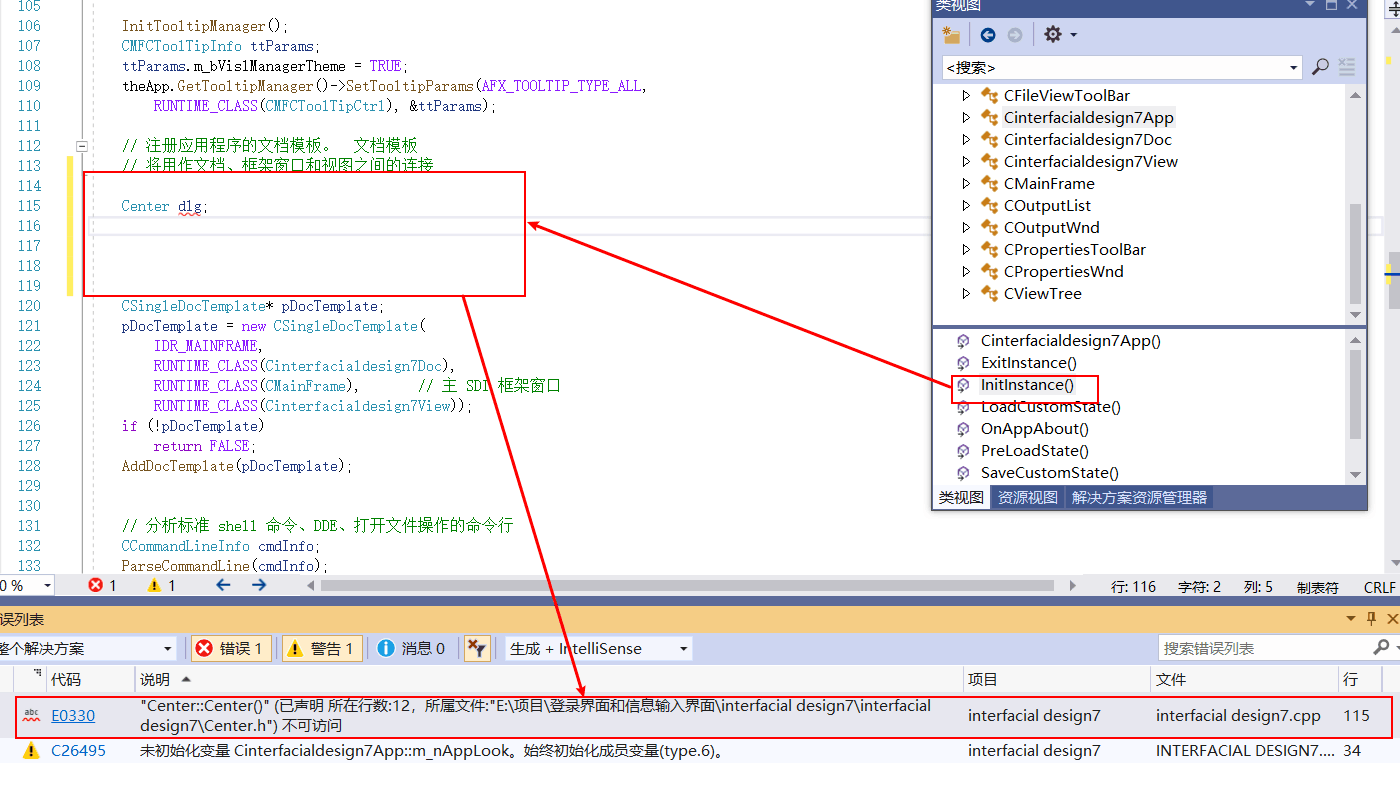Select COutputWnd class entry

click(x=1051, y=228)
